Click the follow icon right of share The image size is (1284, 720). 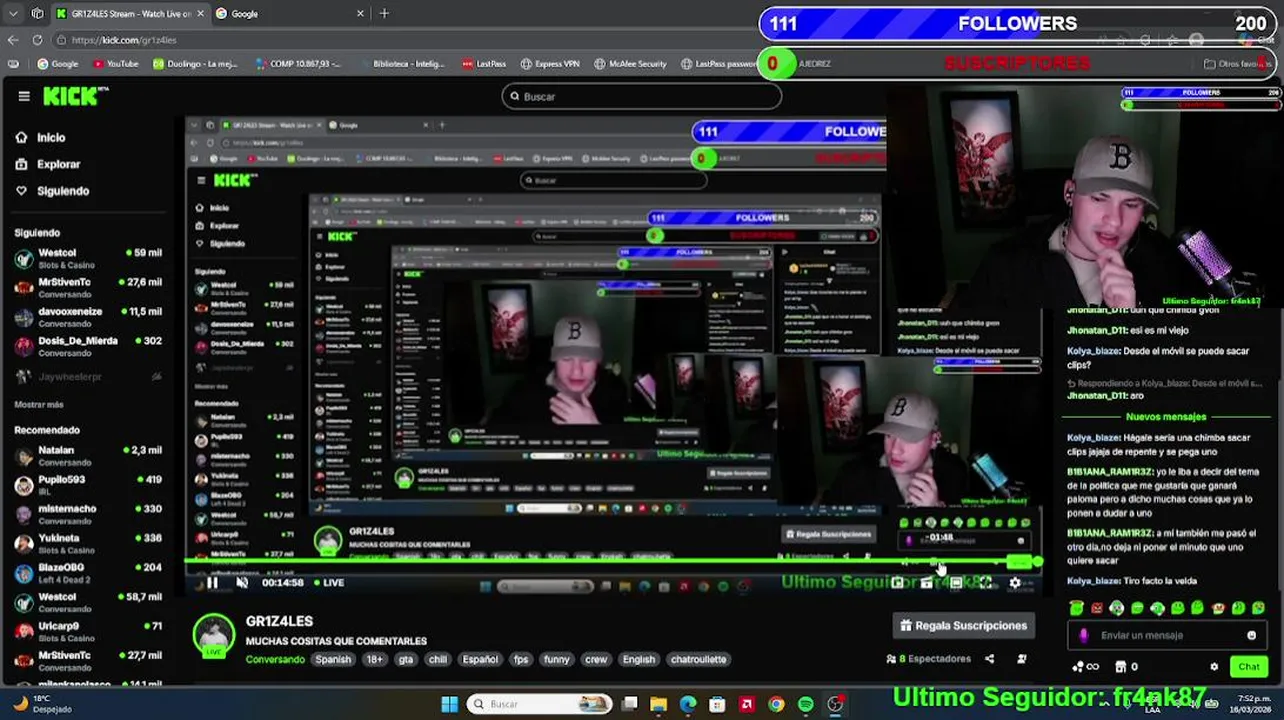(x=1021, y=659)
